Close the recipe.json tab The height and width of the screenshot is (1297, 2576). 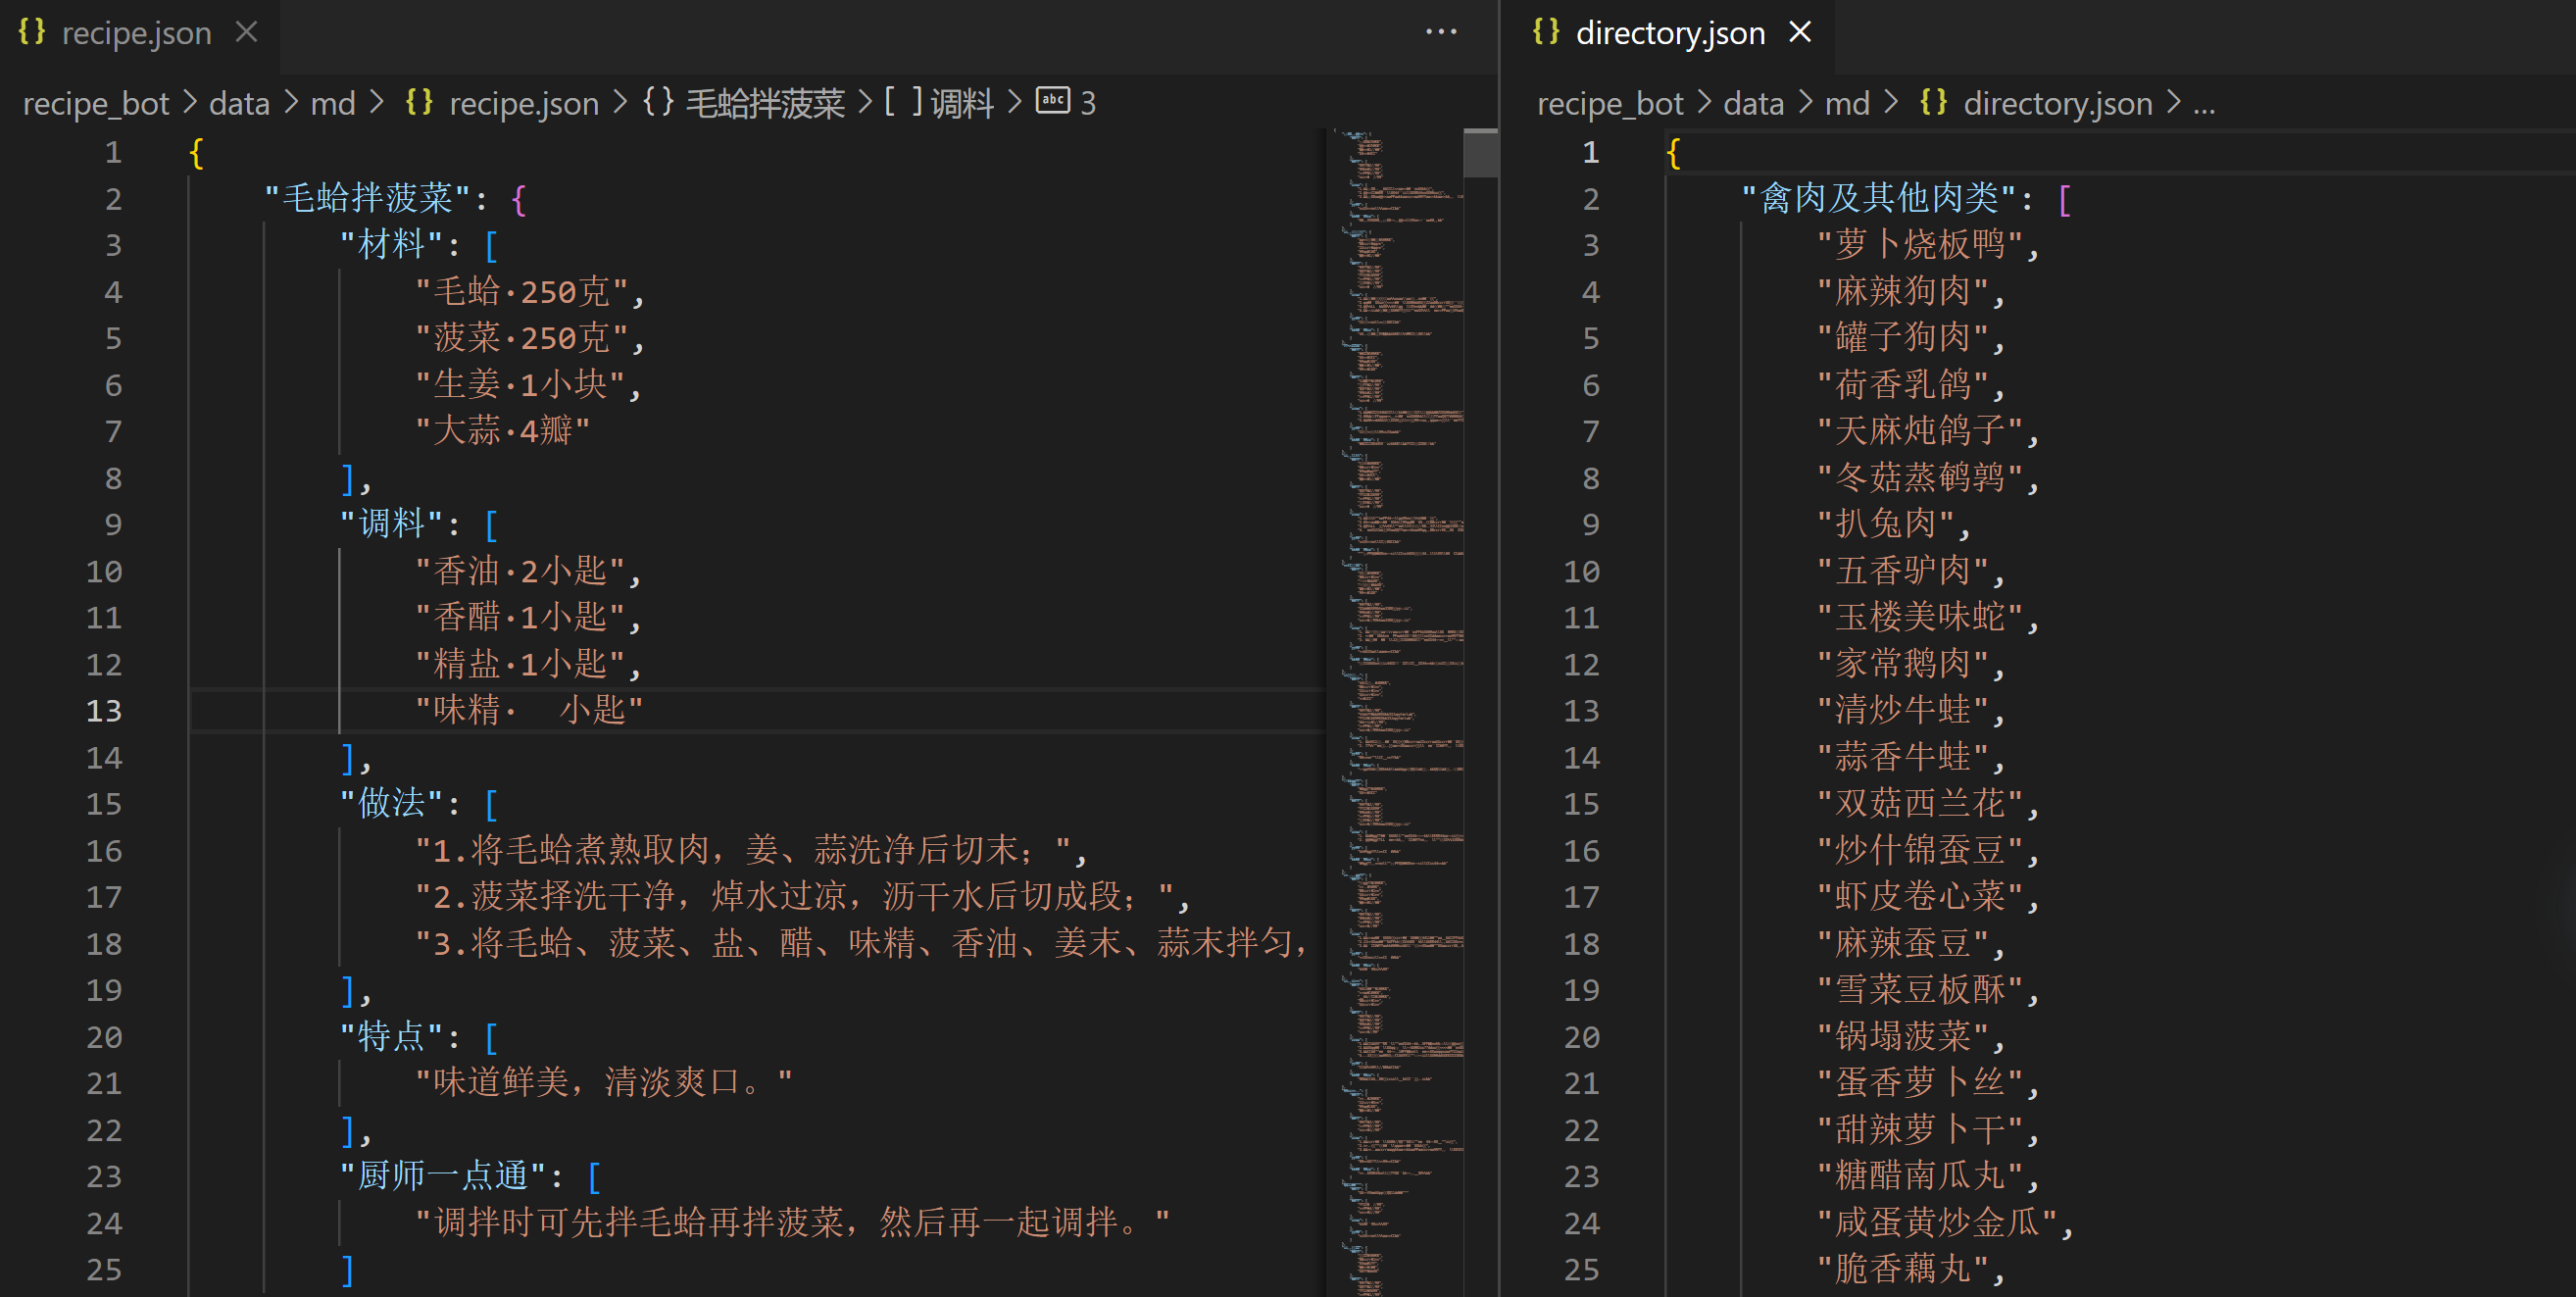click(x=246, y=32)
